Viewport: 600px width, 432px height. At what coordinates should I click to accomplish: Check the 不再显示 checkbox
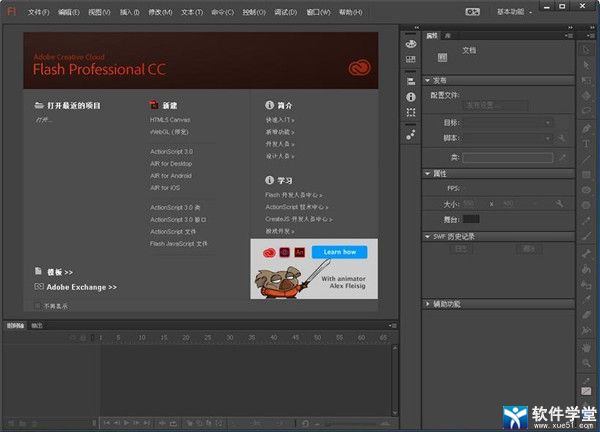coord(38,306)
